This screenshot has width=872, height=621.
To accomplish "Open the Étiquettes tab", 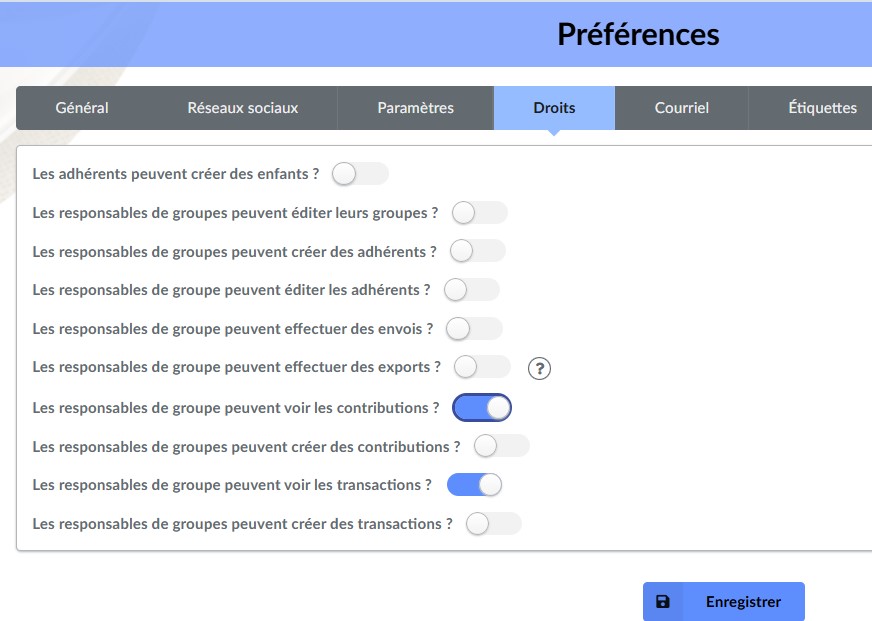I will [823, 108].
